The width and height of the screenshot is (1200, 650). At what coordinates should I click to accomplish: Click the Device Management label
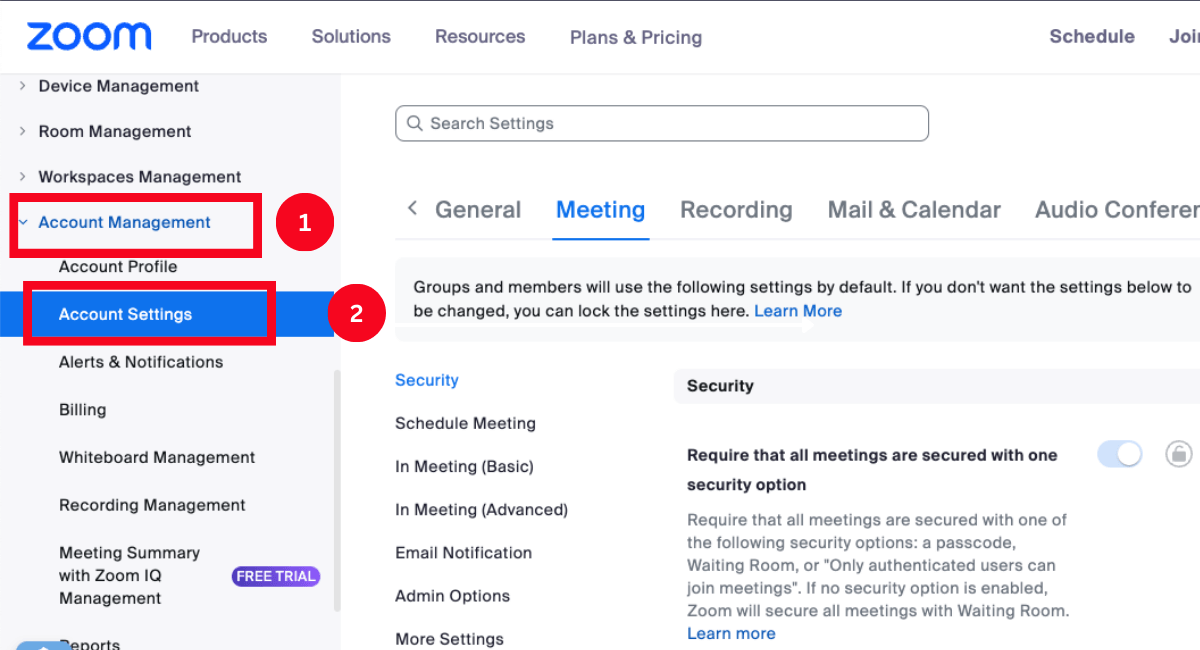point(118,86)
